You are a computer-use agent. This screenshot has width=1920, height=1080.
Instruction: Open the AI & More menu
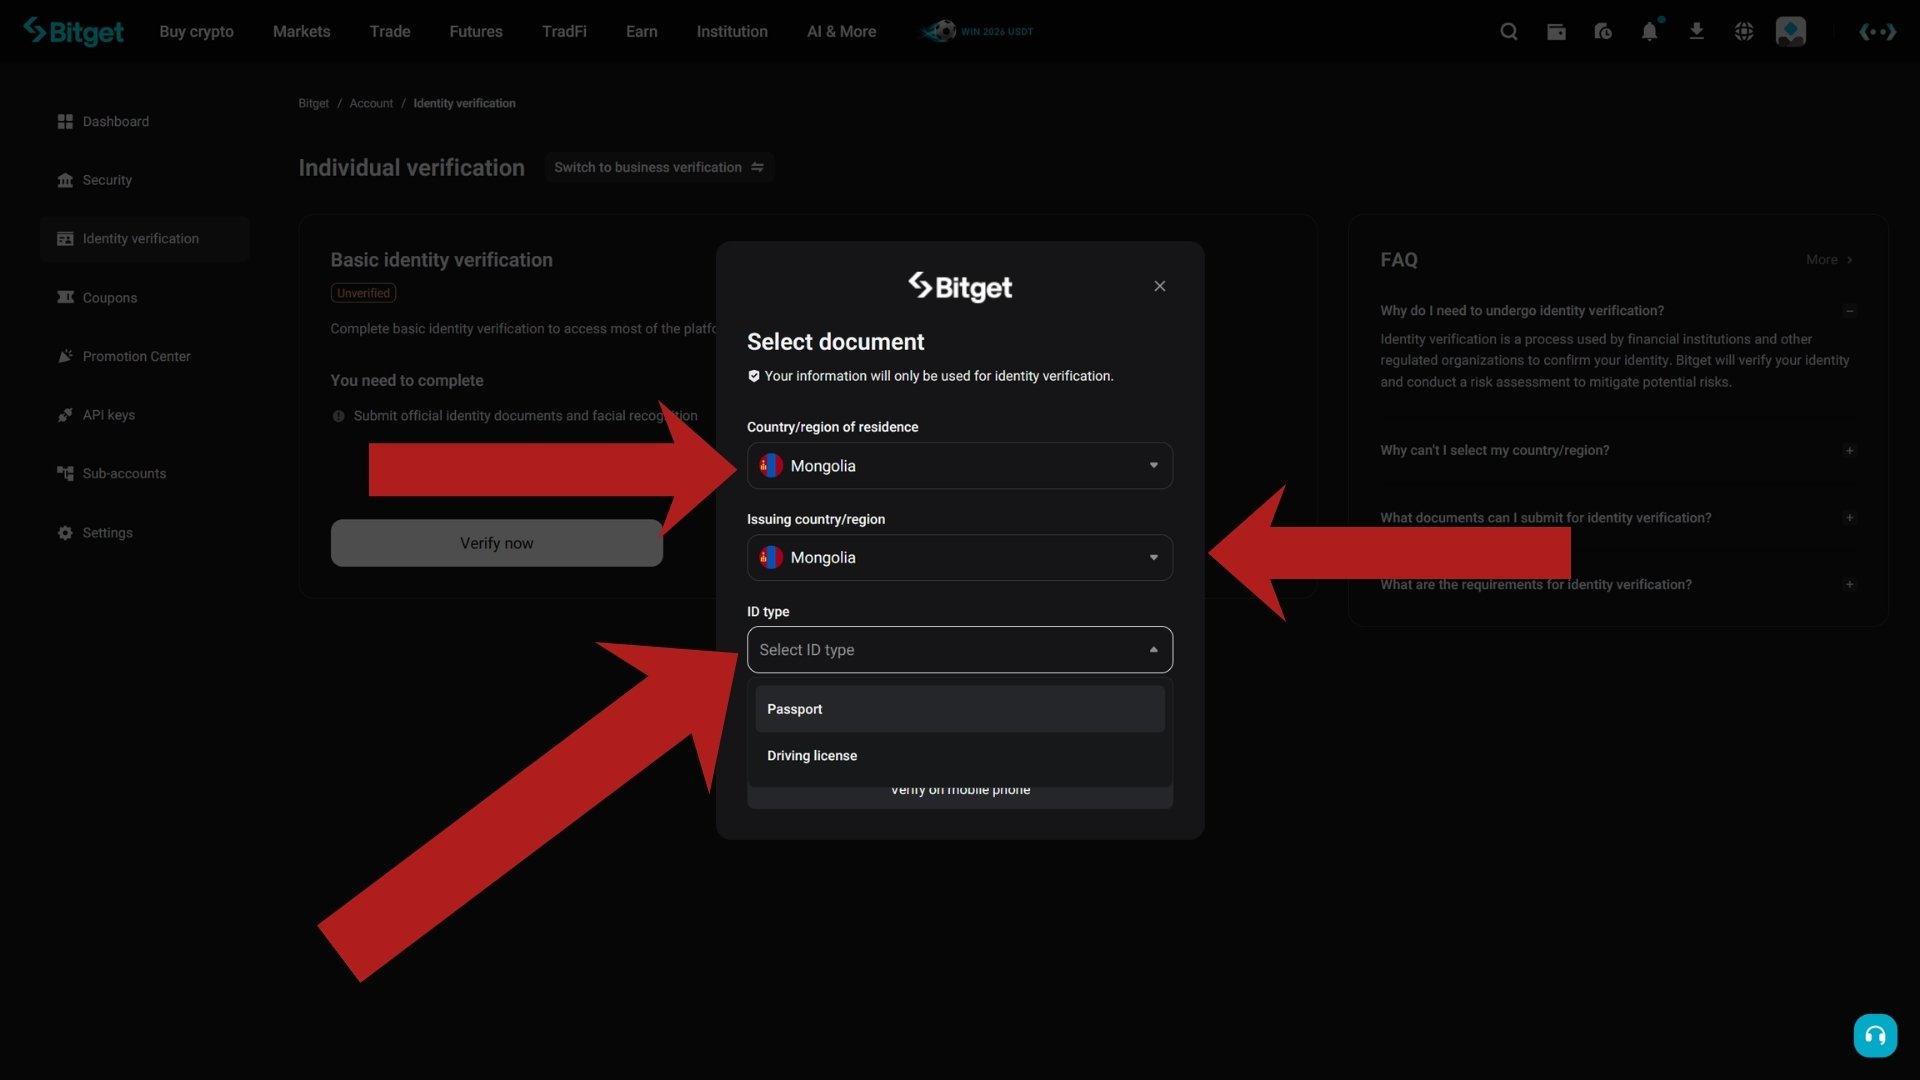pos(842,32)
